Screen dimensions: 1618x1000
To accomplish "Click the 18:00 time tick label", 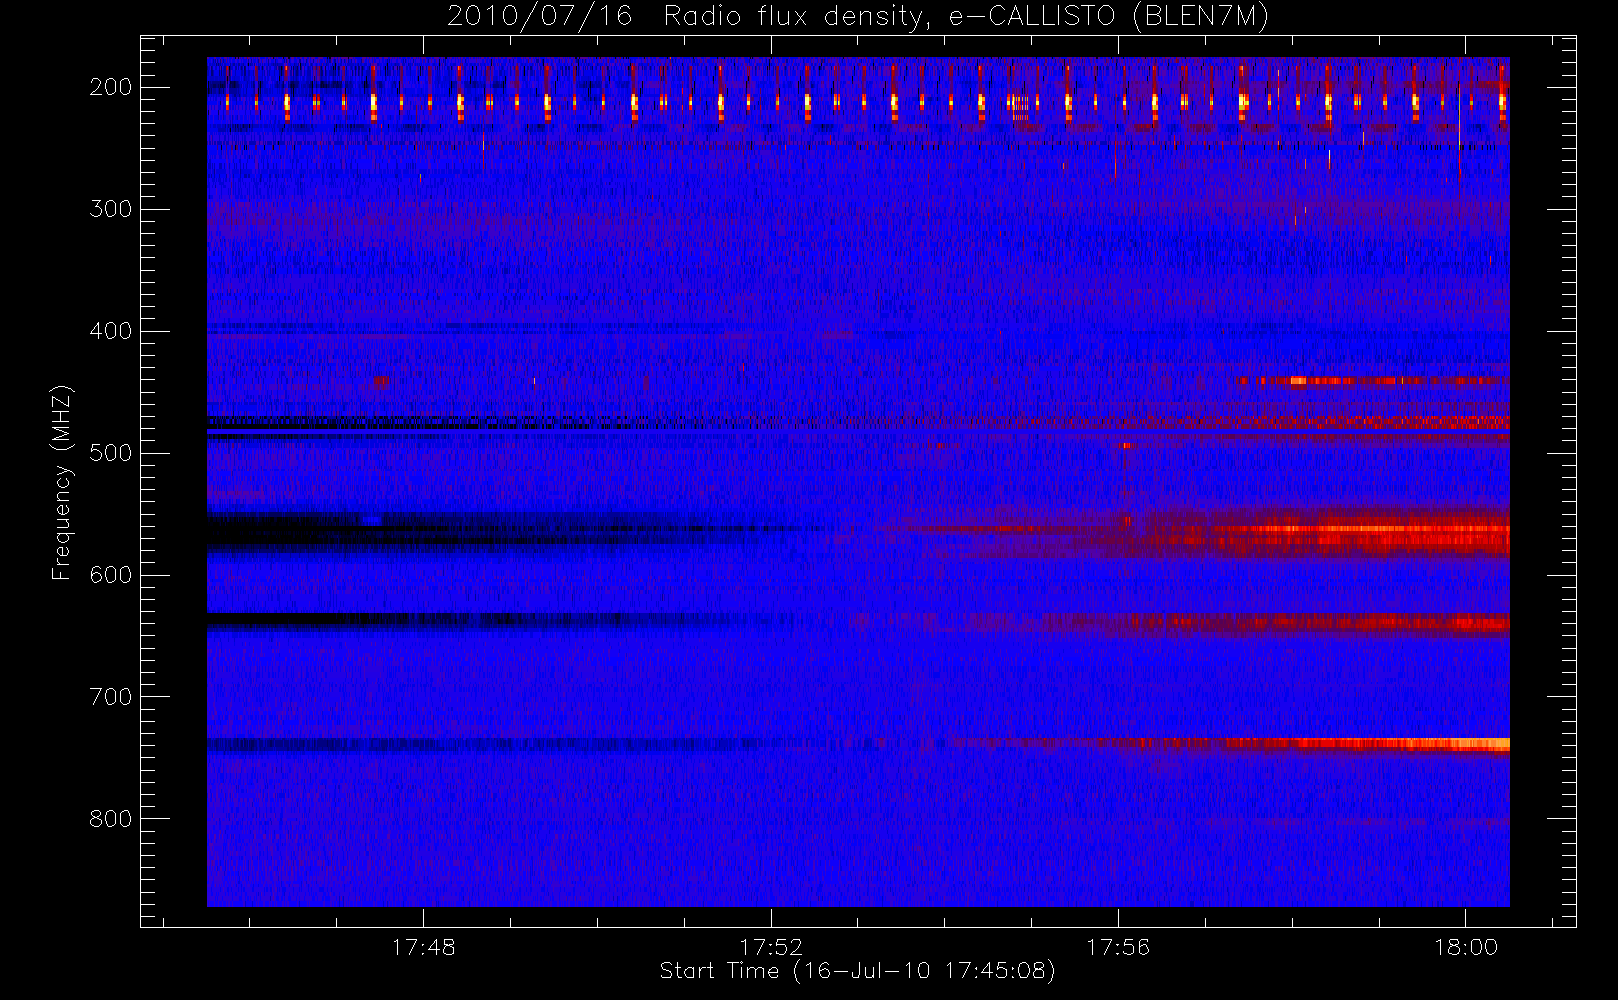I will [1466, 947].
